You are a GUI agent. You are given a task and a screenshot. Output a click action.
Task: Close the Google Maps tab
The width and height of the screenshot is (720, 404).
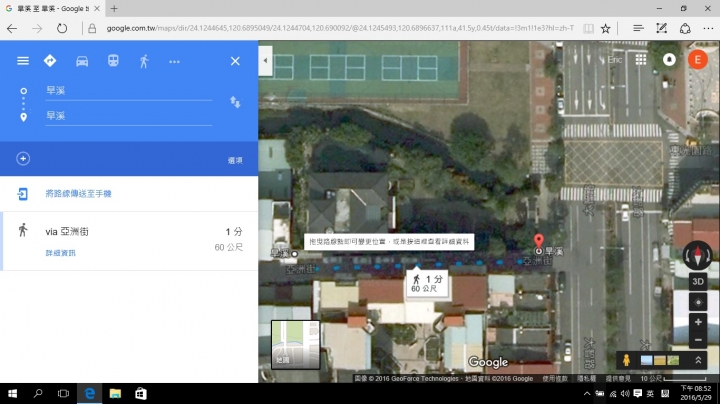pos(97,8)
